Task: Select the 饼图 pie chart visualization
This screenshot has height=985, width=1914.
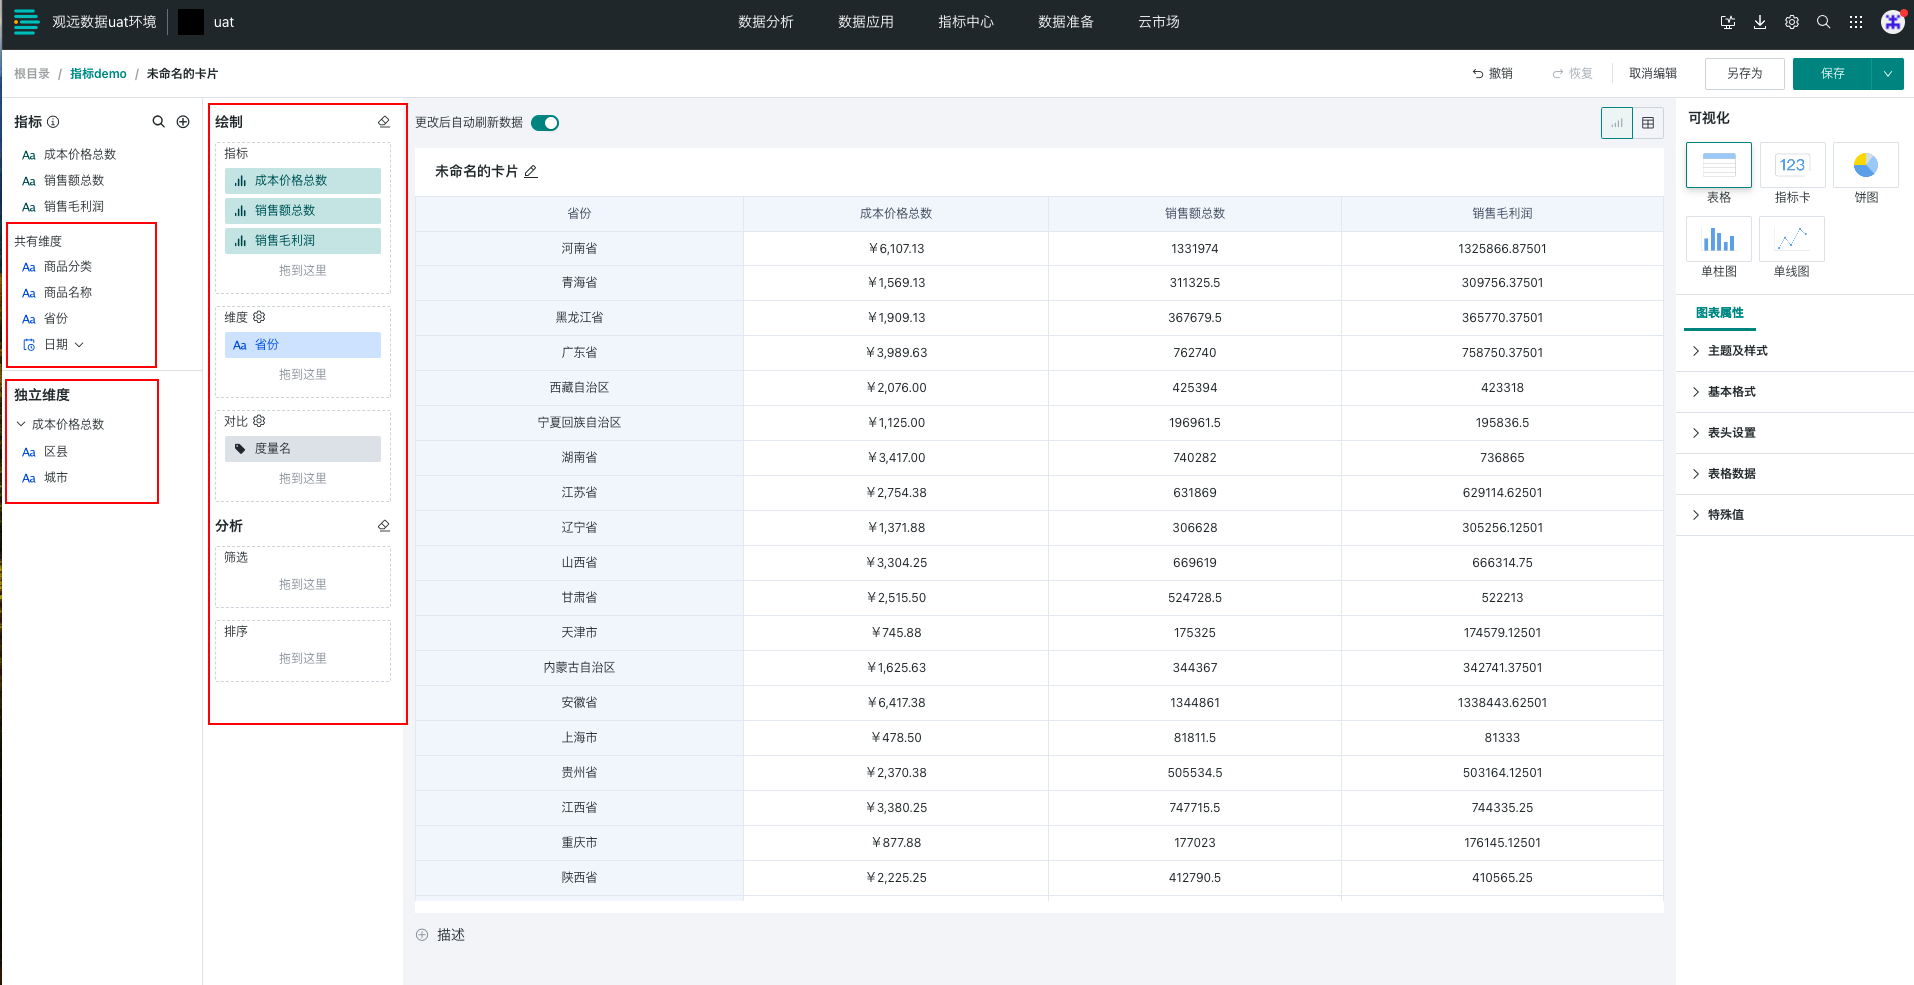Action: 1865,166
